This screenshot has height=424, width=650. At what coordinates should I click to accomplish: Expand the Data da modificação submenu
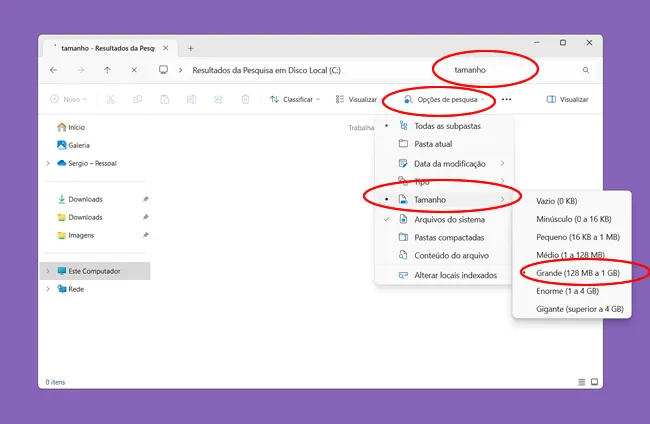click(x=450, y=163)
